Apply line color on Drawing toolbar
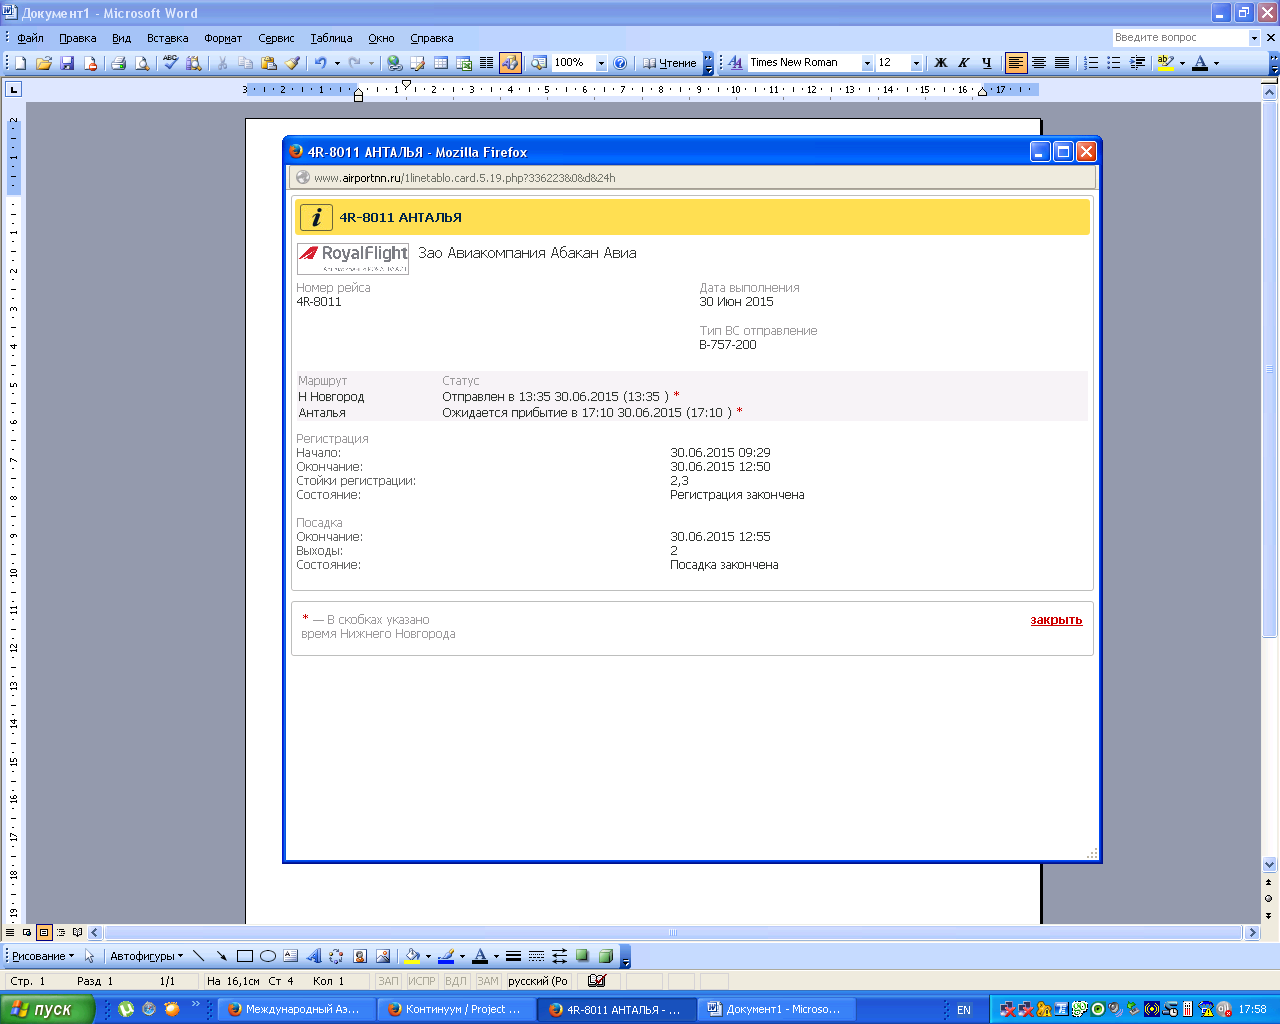The image size is (1280, 1024). click(446, 956)
